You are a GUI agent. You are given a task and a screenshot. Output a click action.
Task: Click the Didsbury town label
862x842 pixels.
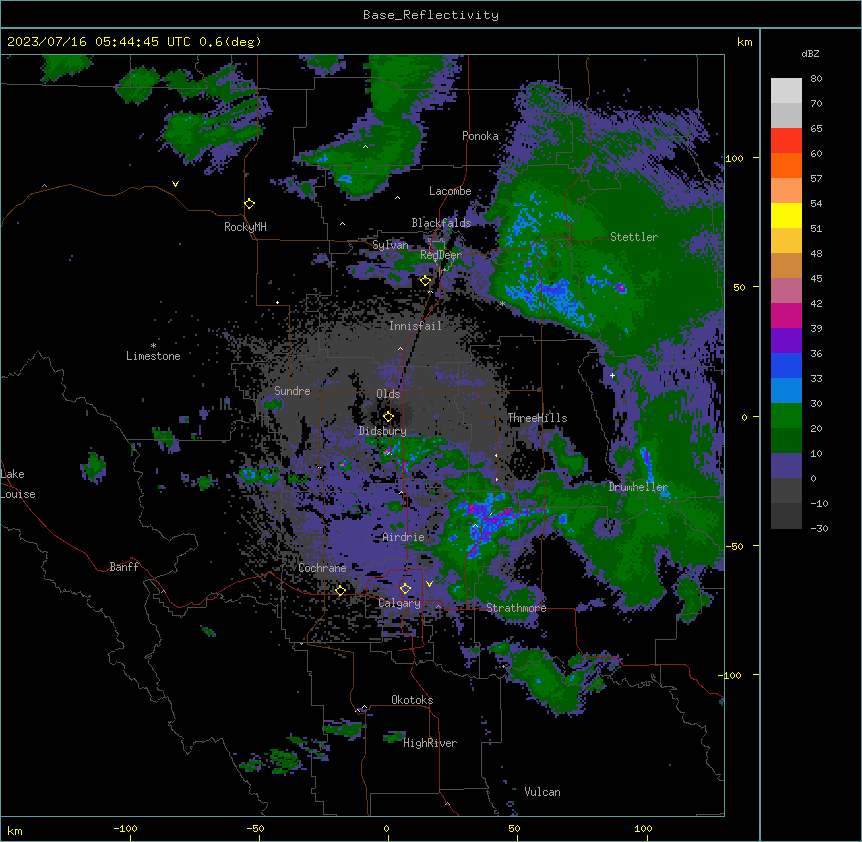(x=383, y=431)
